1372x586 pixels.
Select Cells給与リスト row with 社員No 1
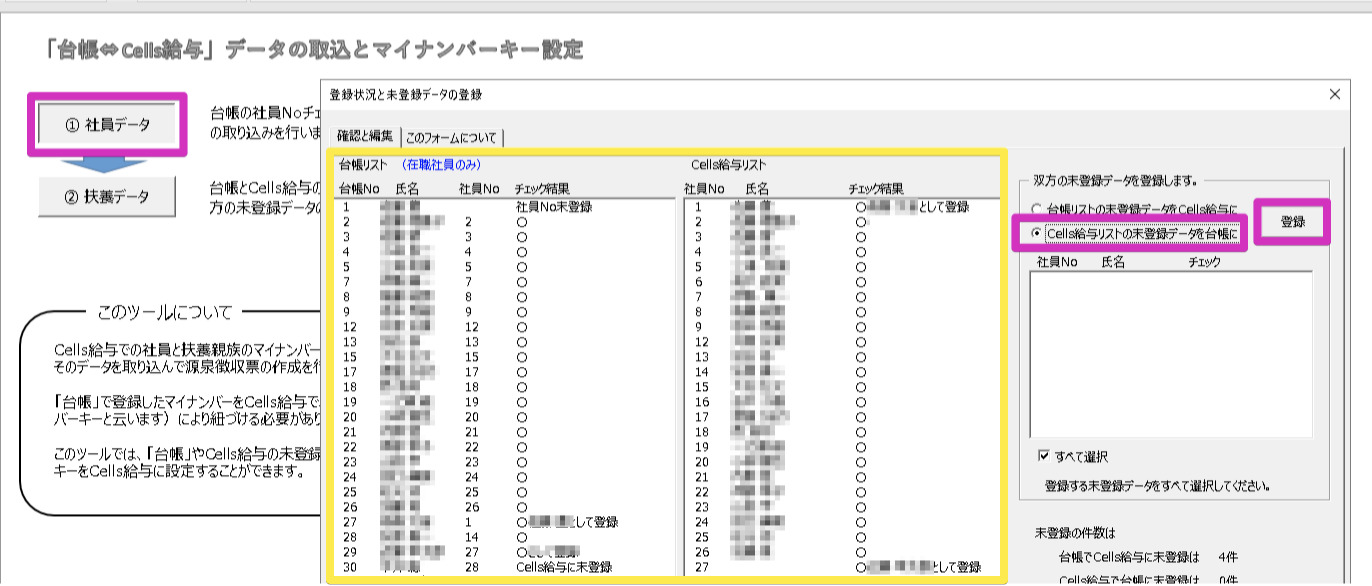tap(842, 207)
